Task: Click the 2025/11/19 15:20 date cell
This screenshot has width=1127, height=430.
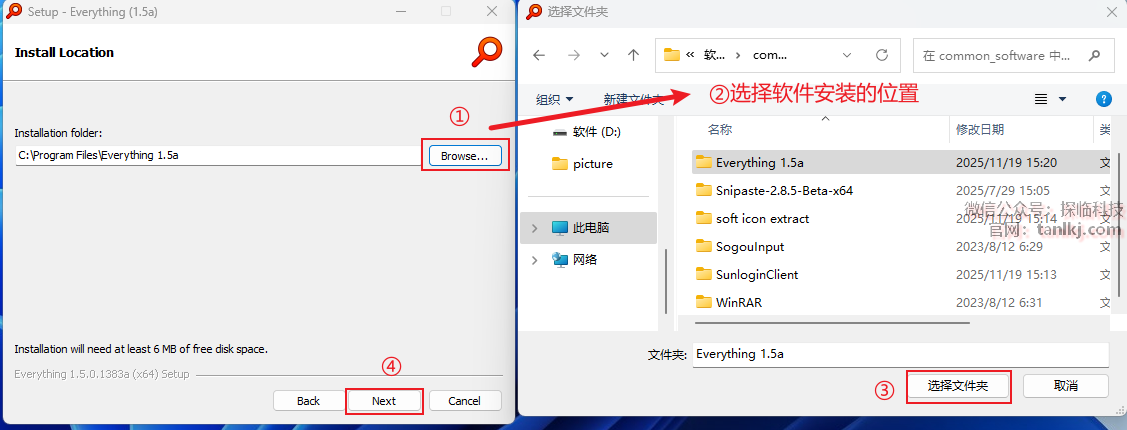Action: (x=1006, y=163)
